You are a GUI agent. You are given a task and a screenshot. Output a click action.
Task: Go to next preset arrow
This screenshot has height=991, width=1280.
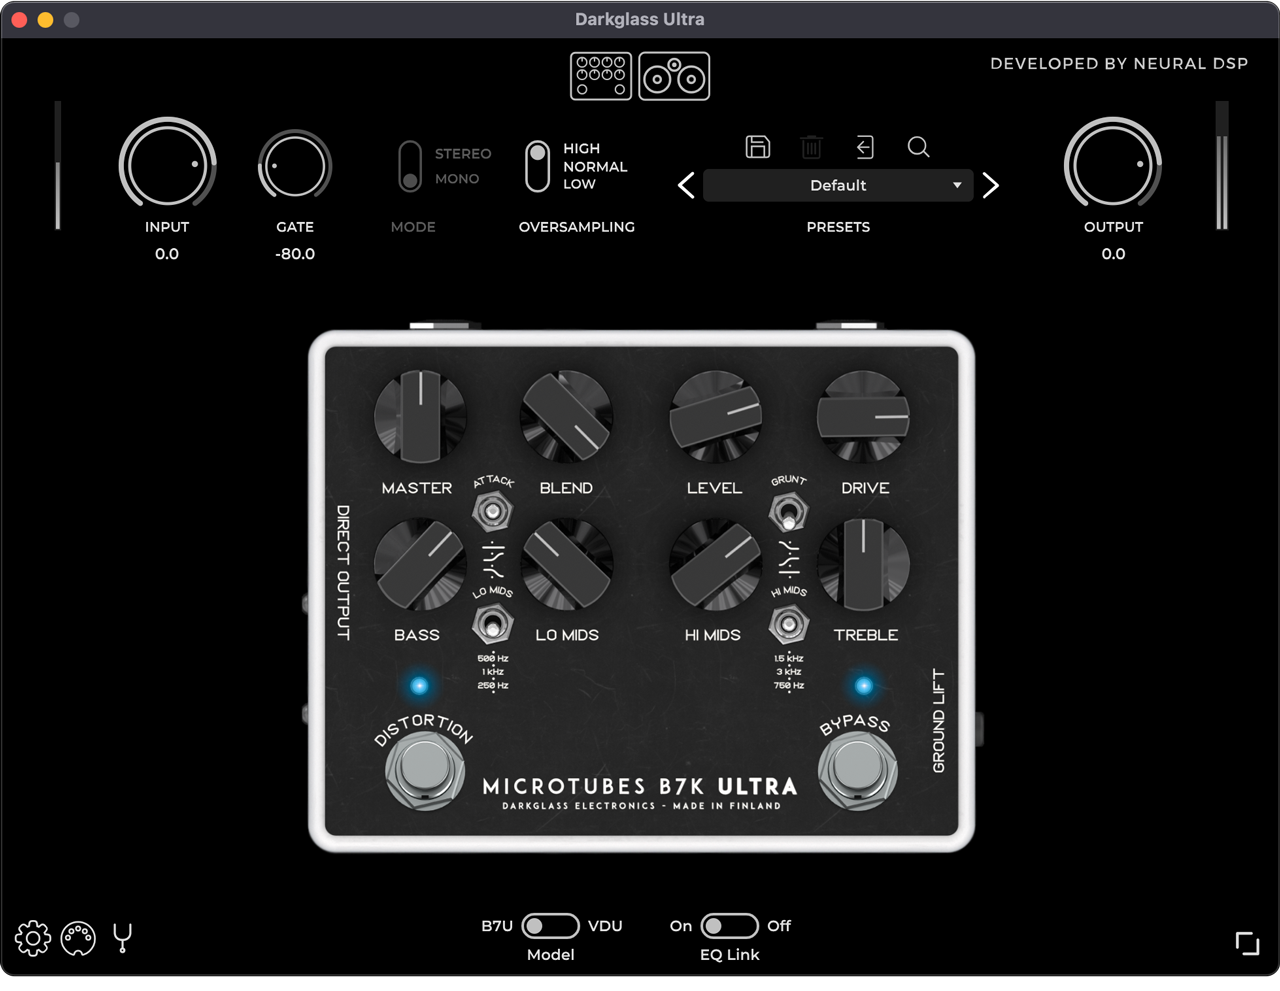(x=990, y=185)
